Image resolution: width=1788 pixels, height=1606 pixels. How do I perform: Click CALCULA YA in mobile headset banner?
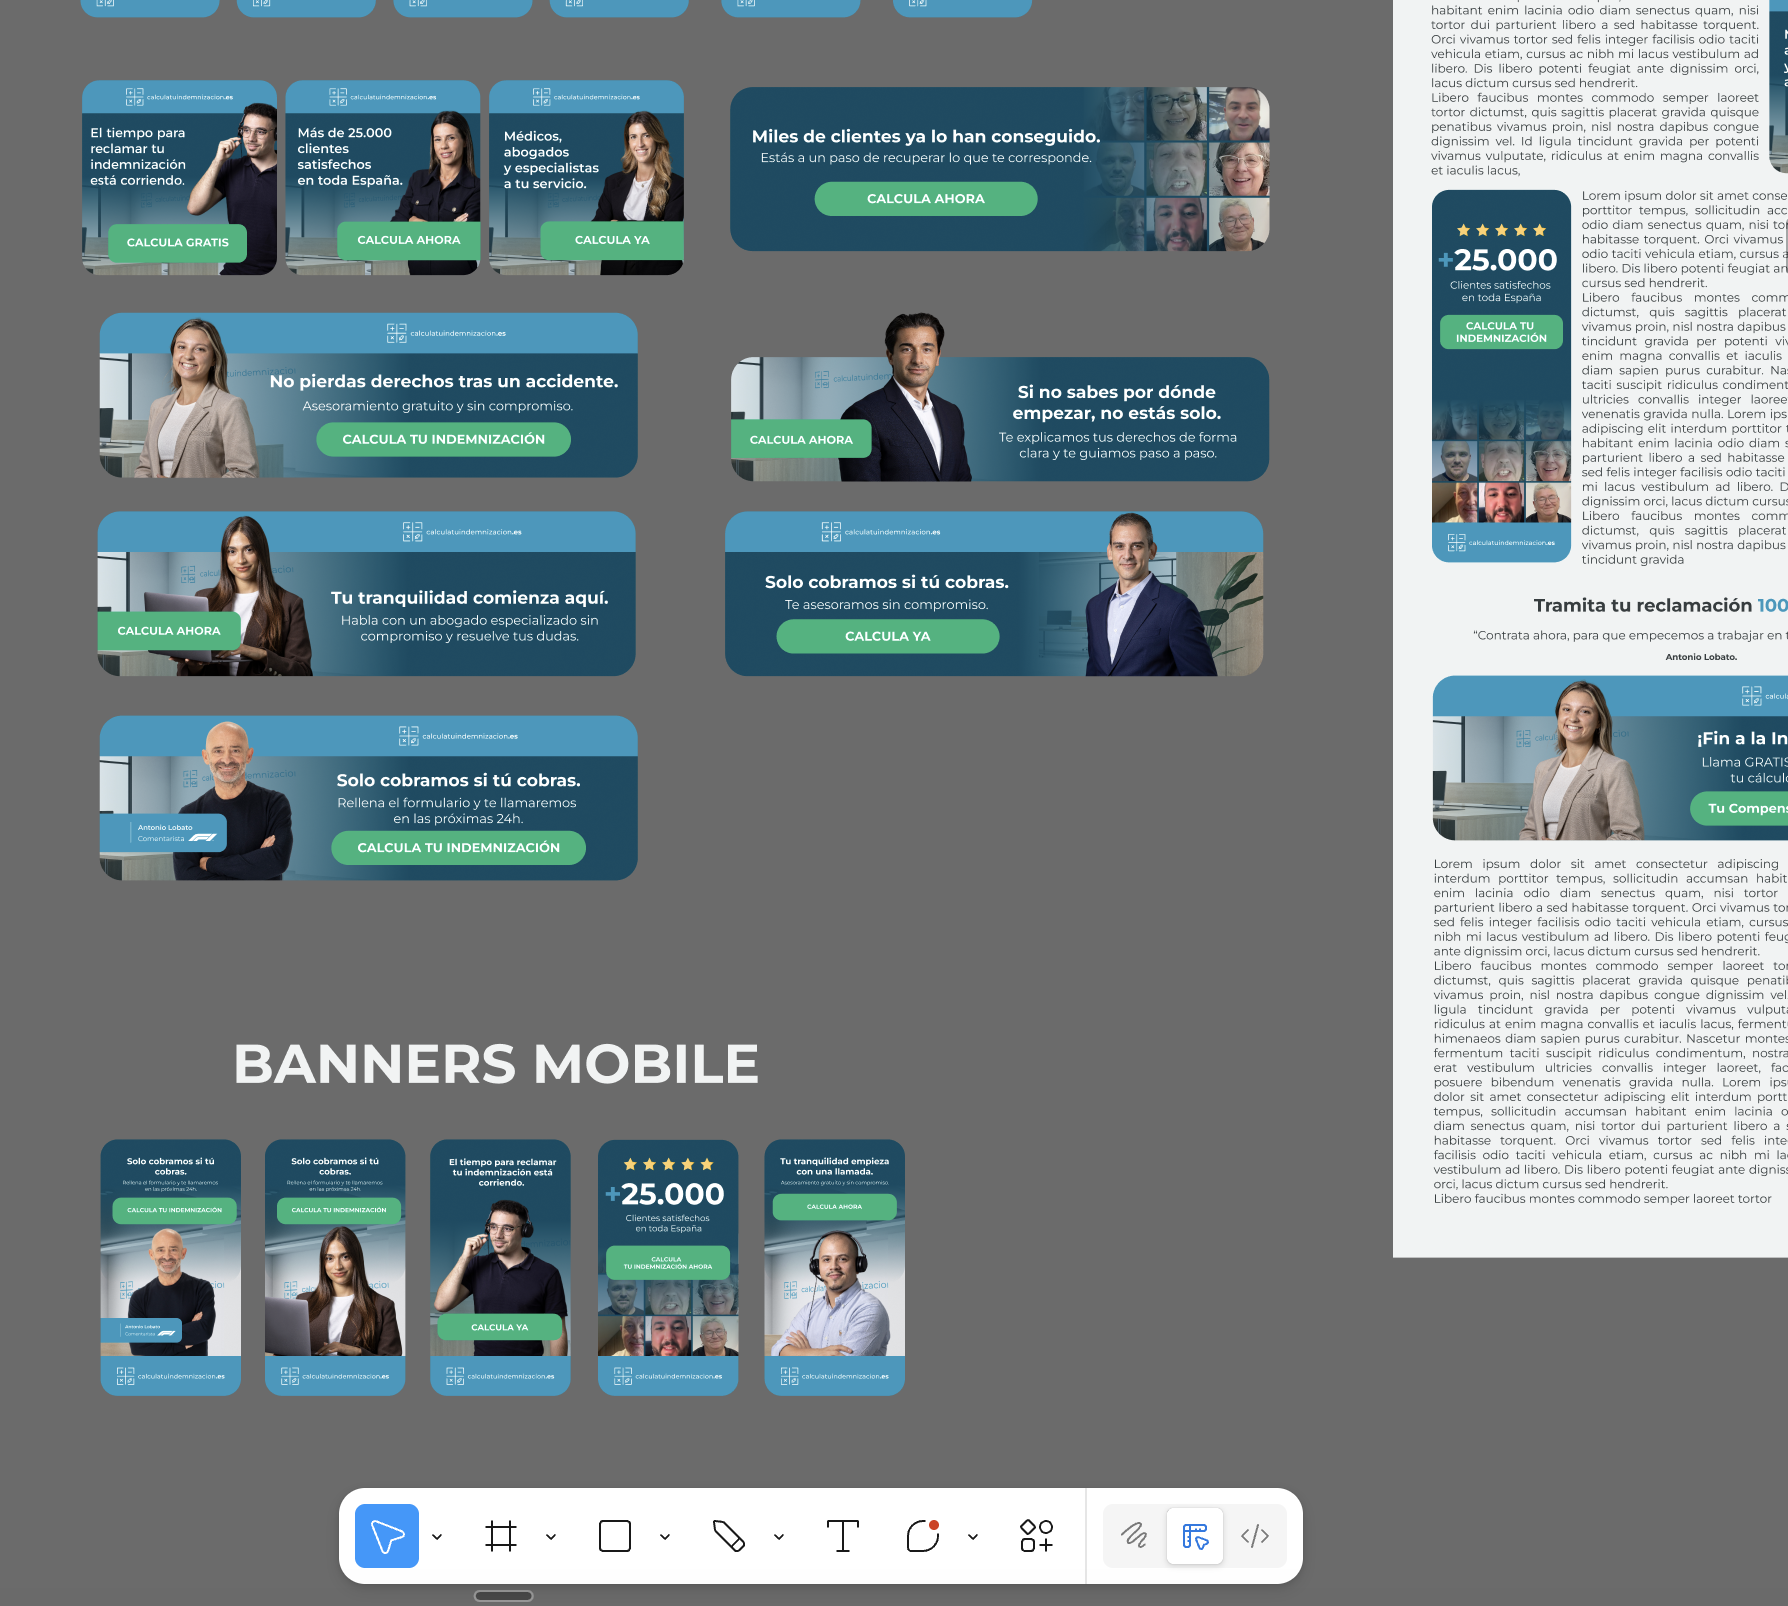500,1328
